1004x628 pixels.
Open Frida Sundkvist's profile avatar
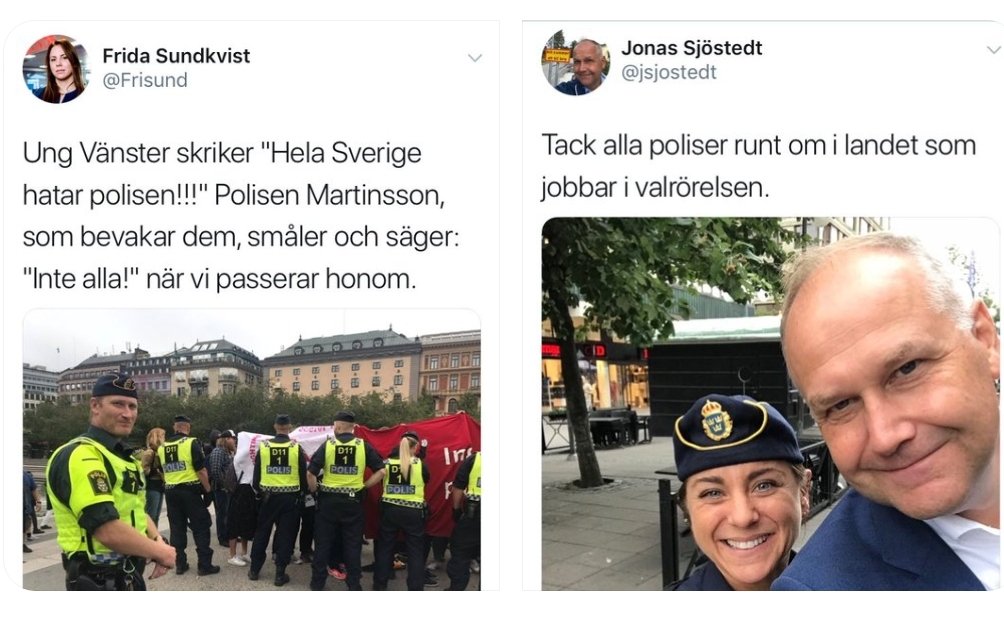pos(56,68)
